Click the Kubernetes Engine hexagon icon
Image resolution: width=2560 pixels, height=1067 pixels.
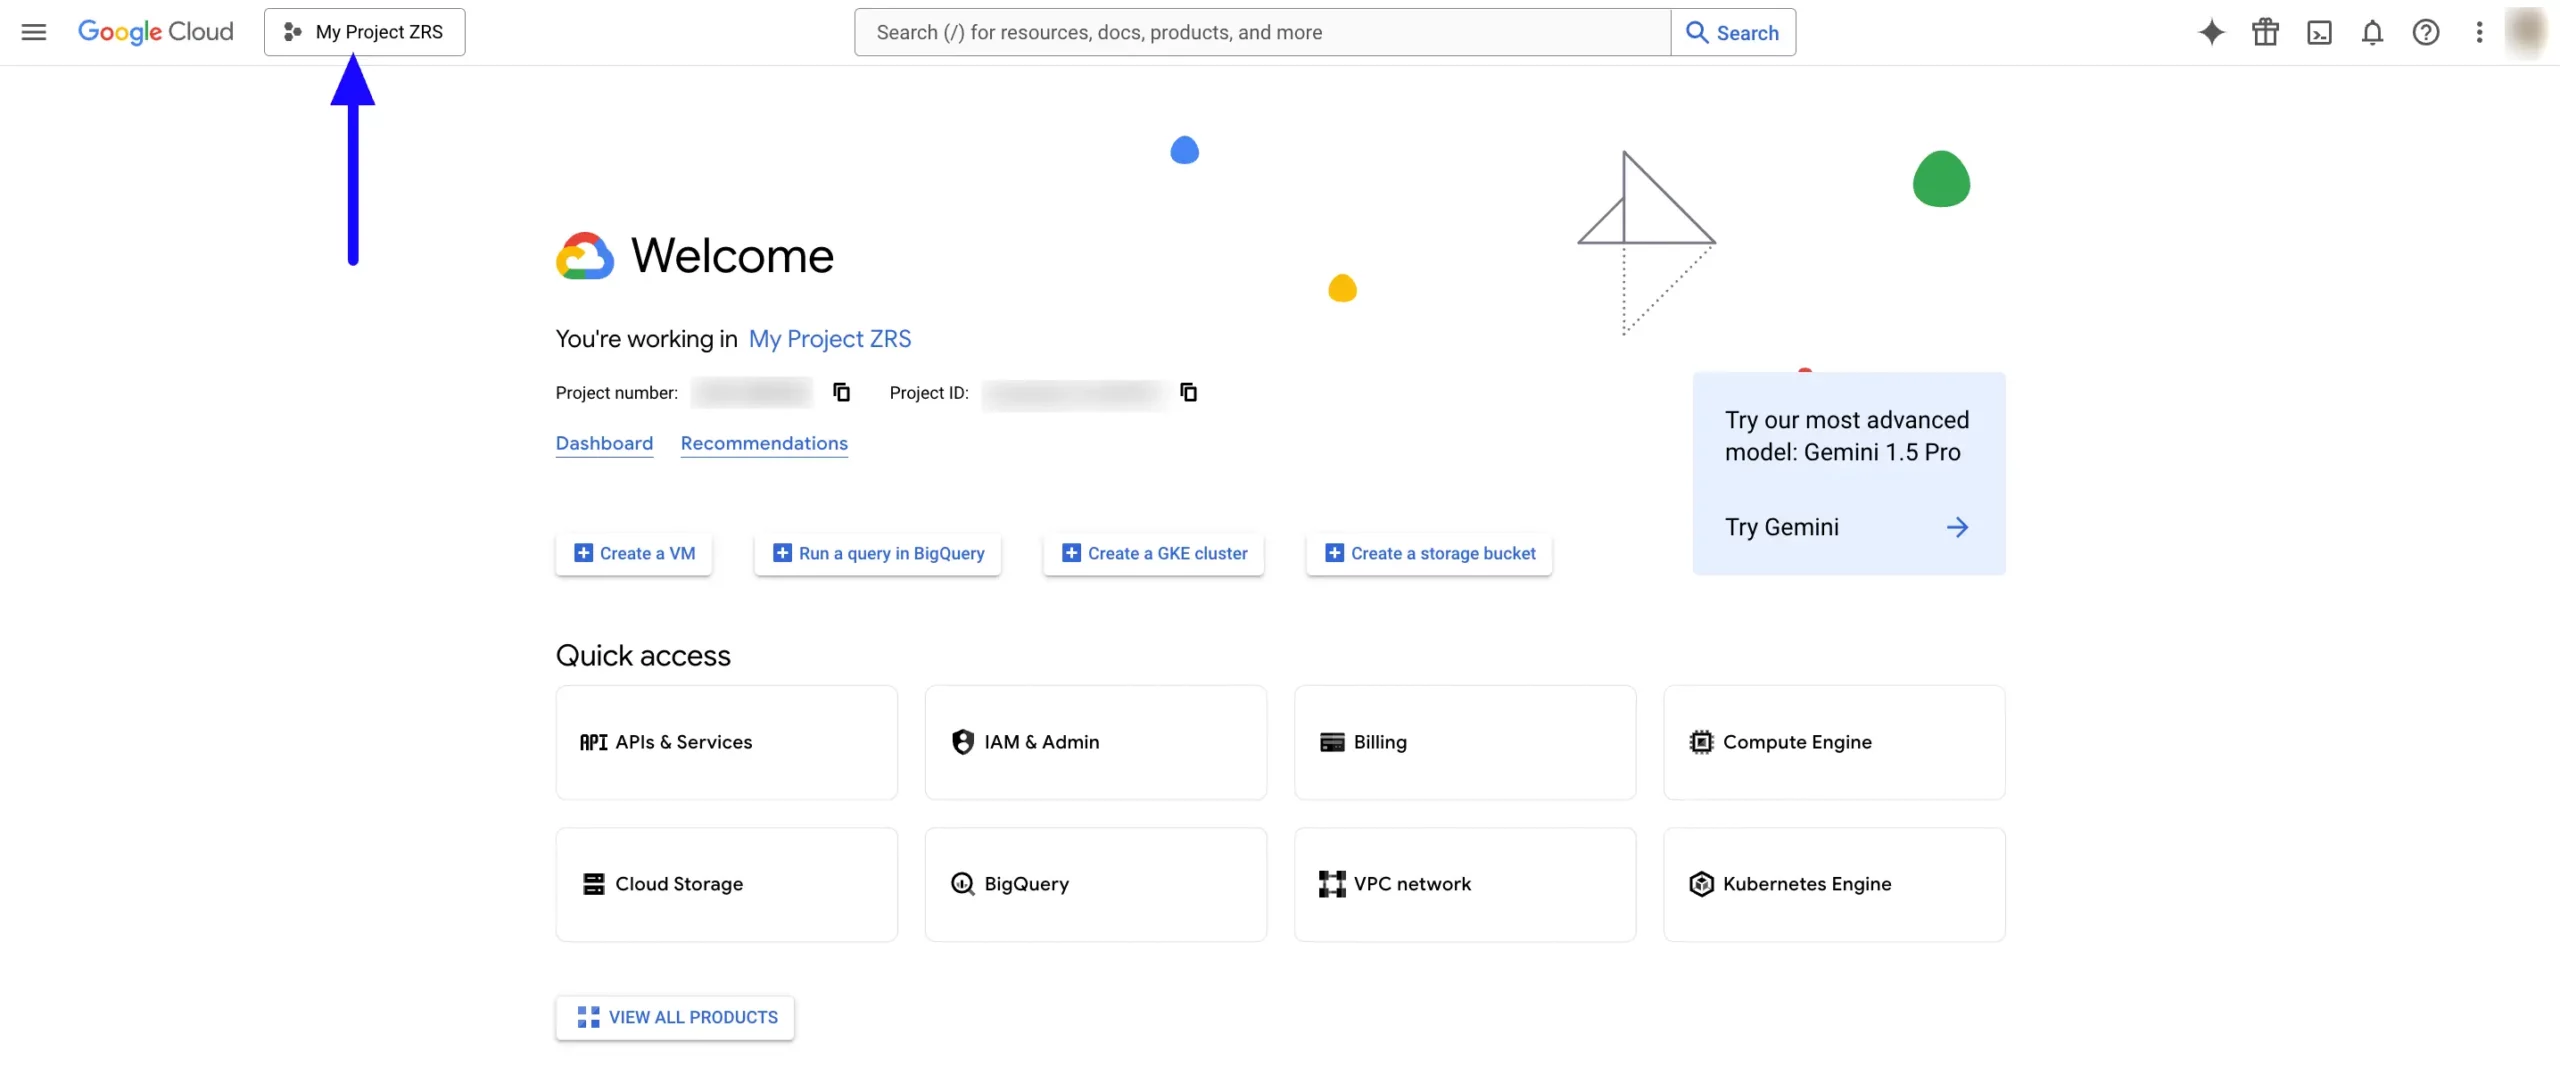coord(1701,884)
